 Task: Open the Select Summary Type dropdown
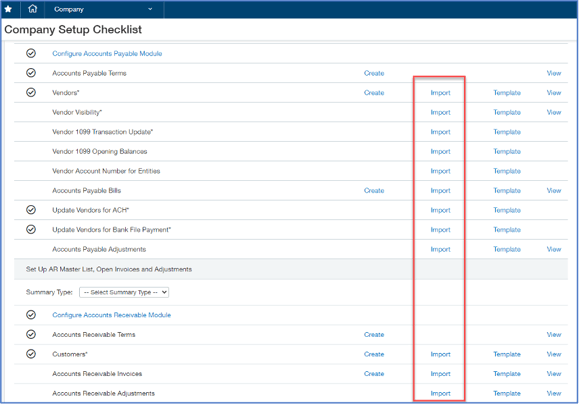(124, 292)
